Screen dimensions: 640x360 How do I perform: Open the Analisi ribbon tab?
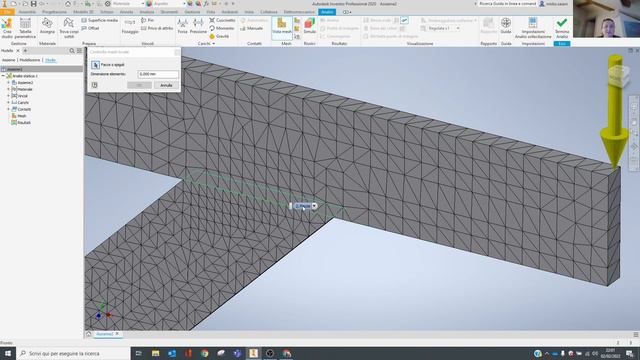[x=327, y=12]
